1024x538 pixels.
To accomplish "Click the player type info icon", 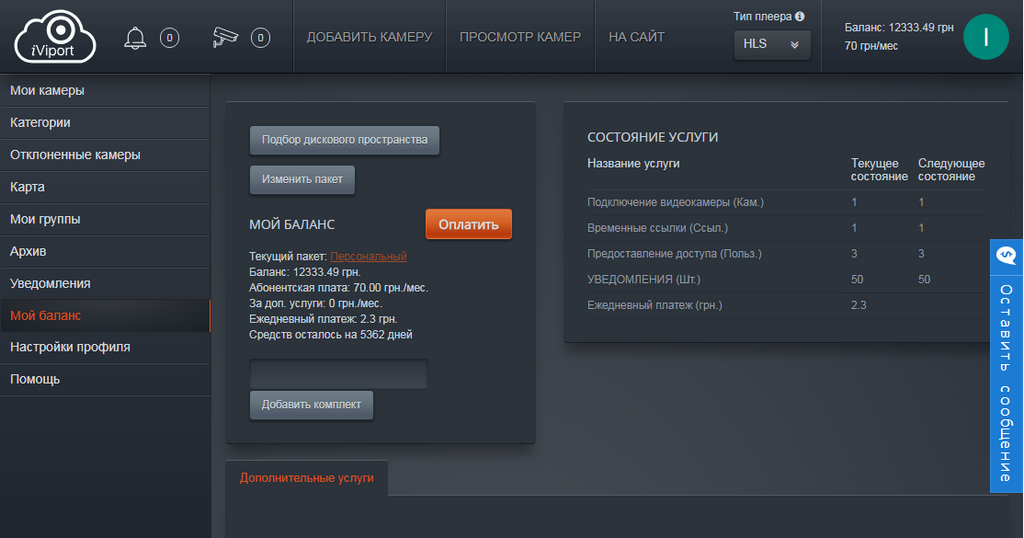I will [799, 16].
